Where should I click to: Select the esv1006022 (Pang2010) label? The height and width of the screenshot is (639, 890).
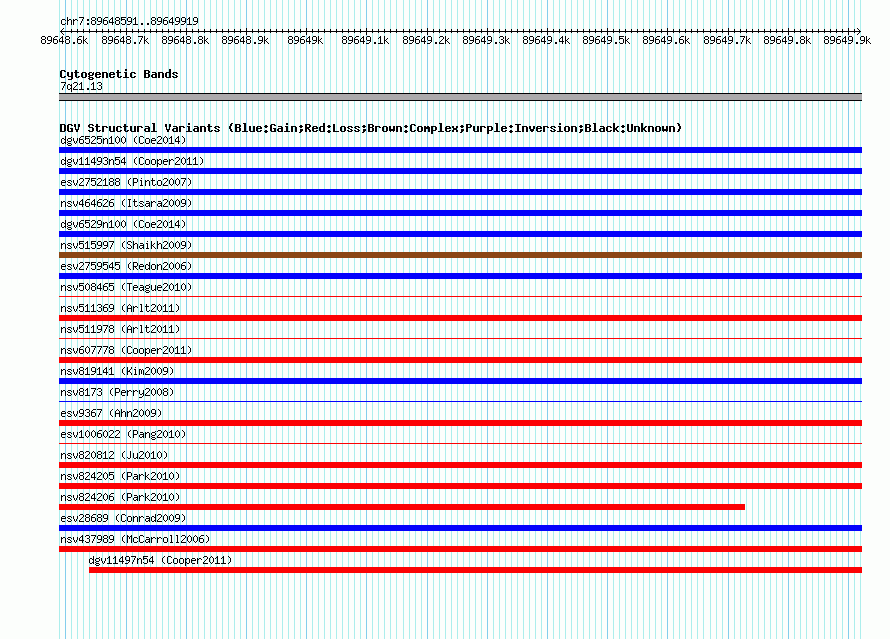(123, 434)
